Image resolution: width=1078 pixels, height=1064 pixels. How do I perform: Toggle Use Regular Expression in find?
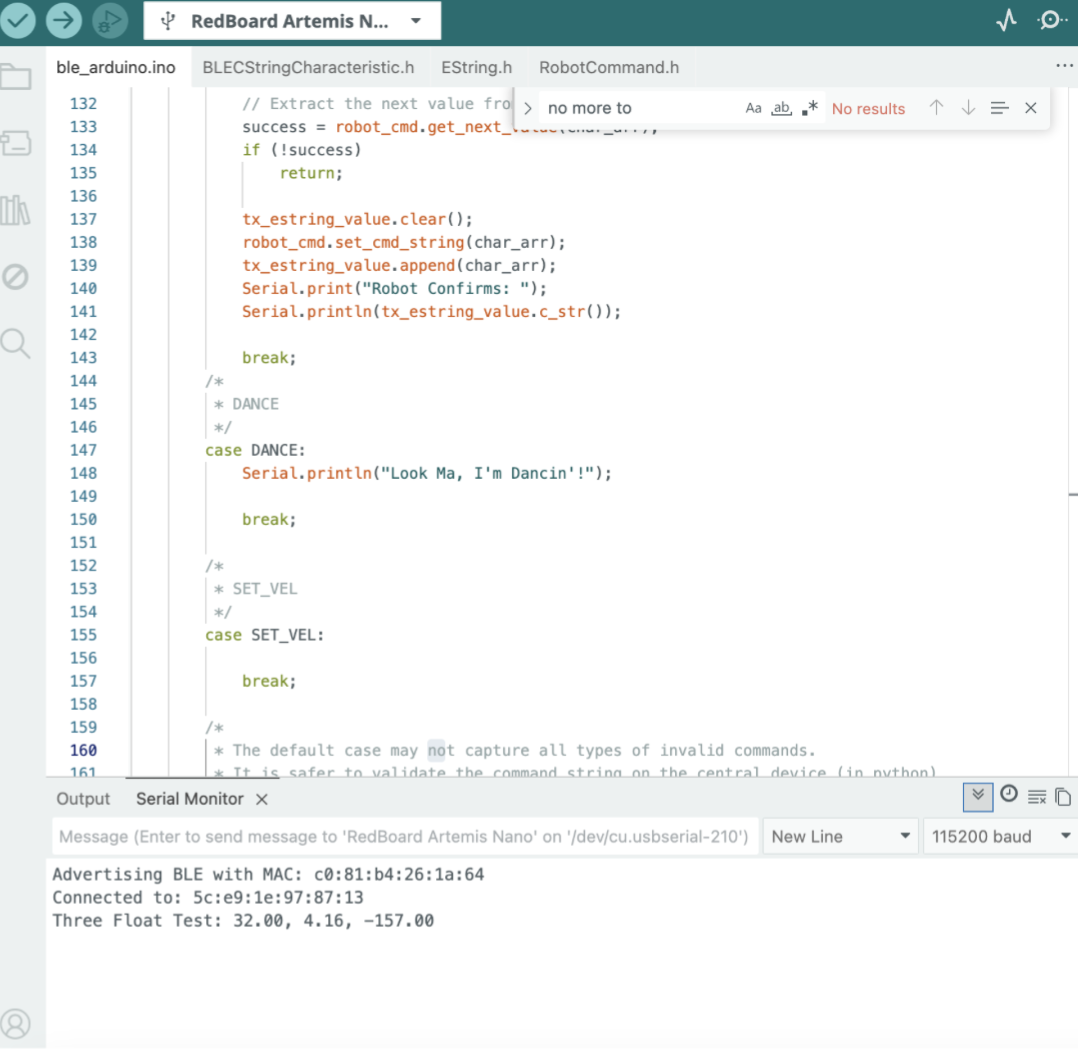[x=810, y=108]
